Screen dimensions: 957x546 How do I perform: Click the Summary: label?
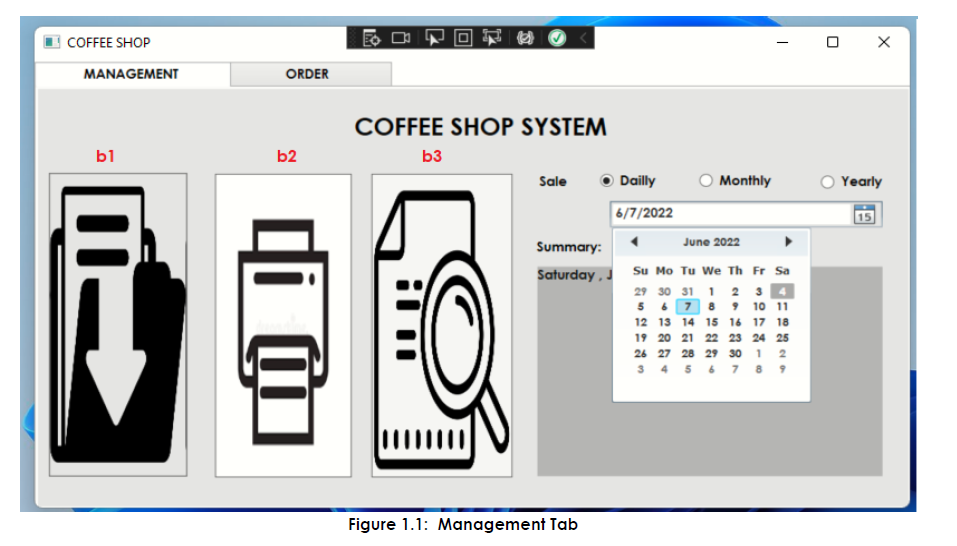[569, 247]
